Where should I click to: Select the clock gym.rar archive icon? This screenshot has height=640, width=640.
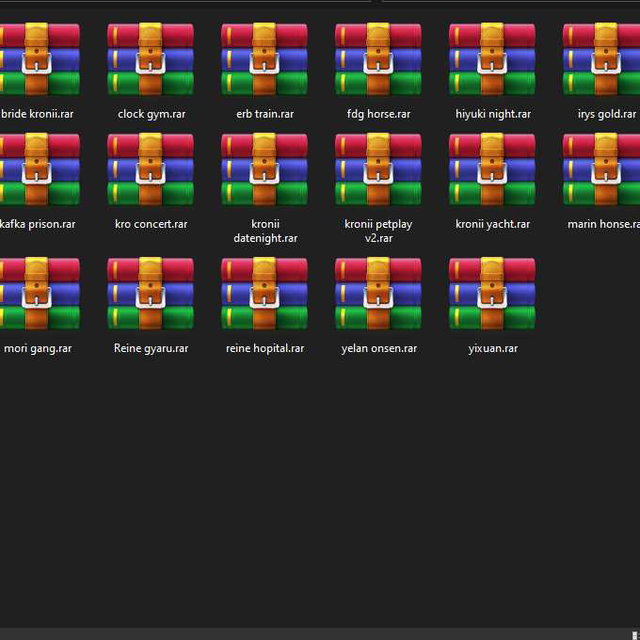[151, 60]
